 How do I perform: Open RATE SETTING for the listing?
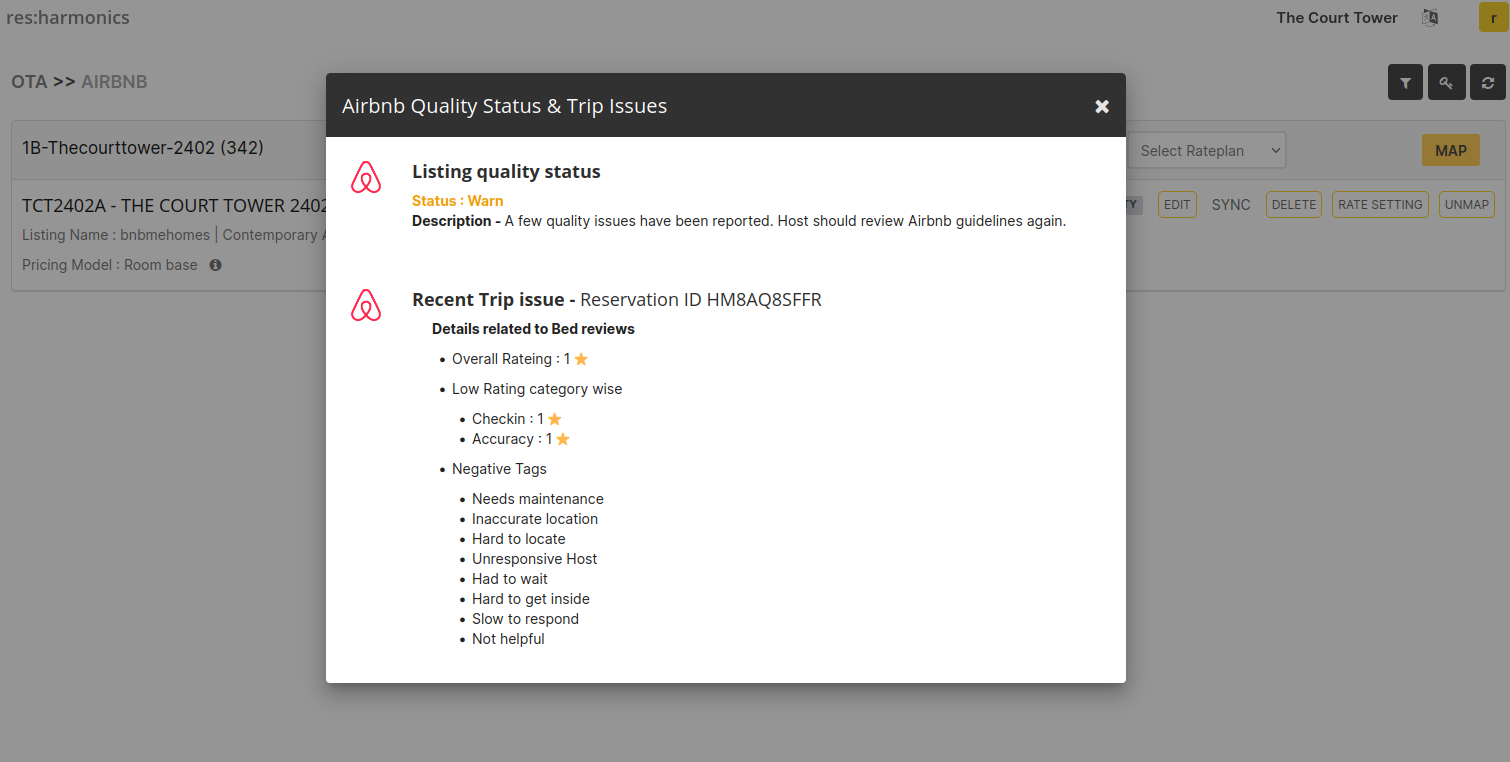1380,205
